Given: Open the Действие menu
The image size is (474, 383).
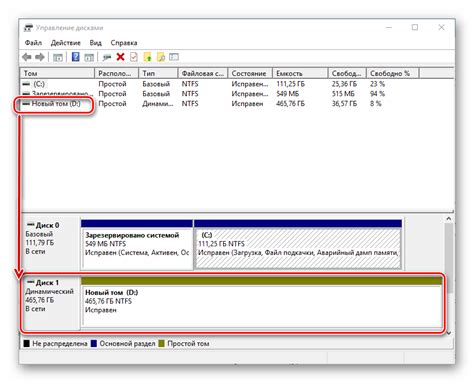Looking at the screenshot, I should pyautogui.click(x=66, y=43).
